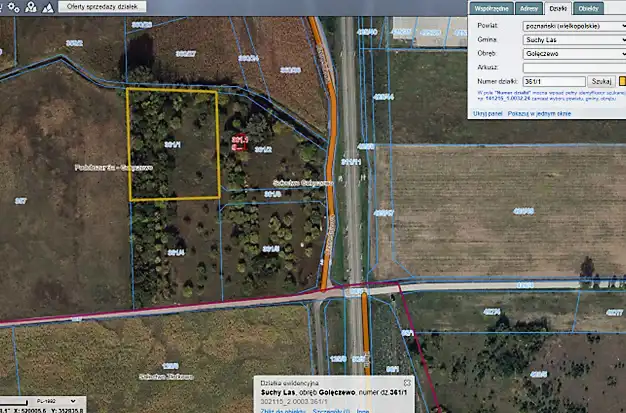Click the Oferty sprzedaży działek button

[x=104, y=6]
